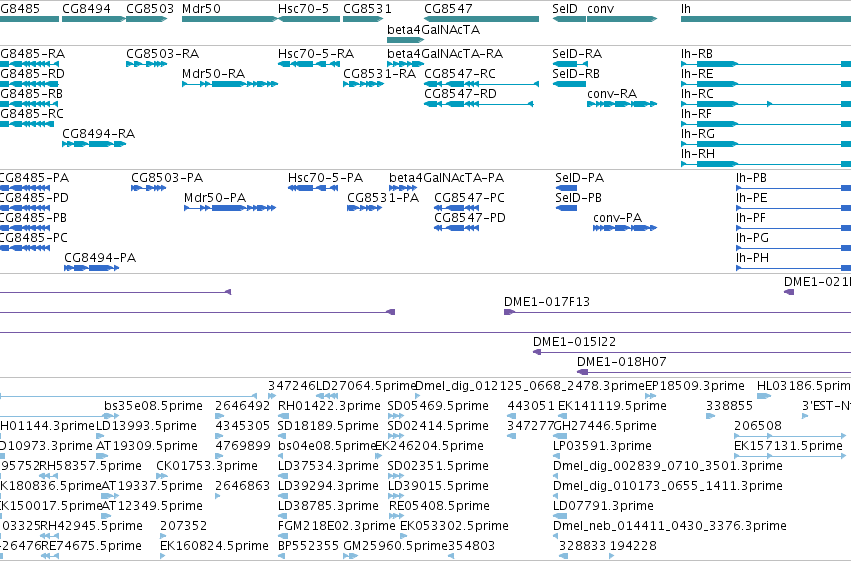Select the Ih-PG protein label
The height and width of the screenshot is (561, 851).
coord(752,238)
